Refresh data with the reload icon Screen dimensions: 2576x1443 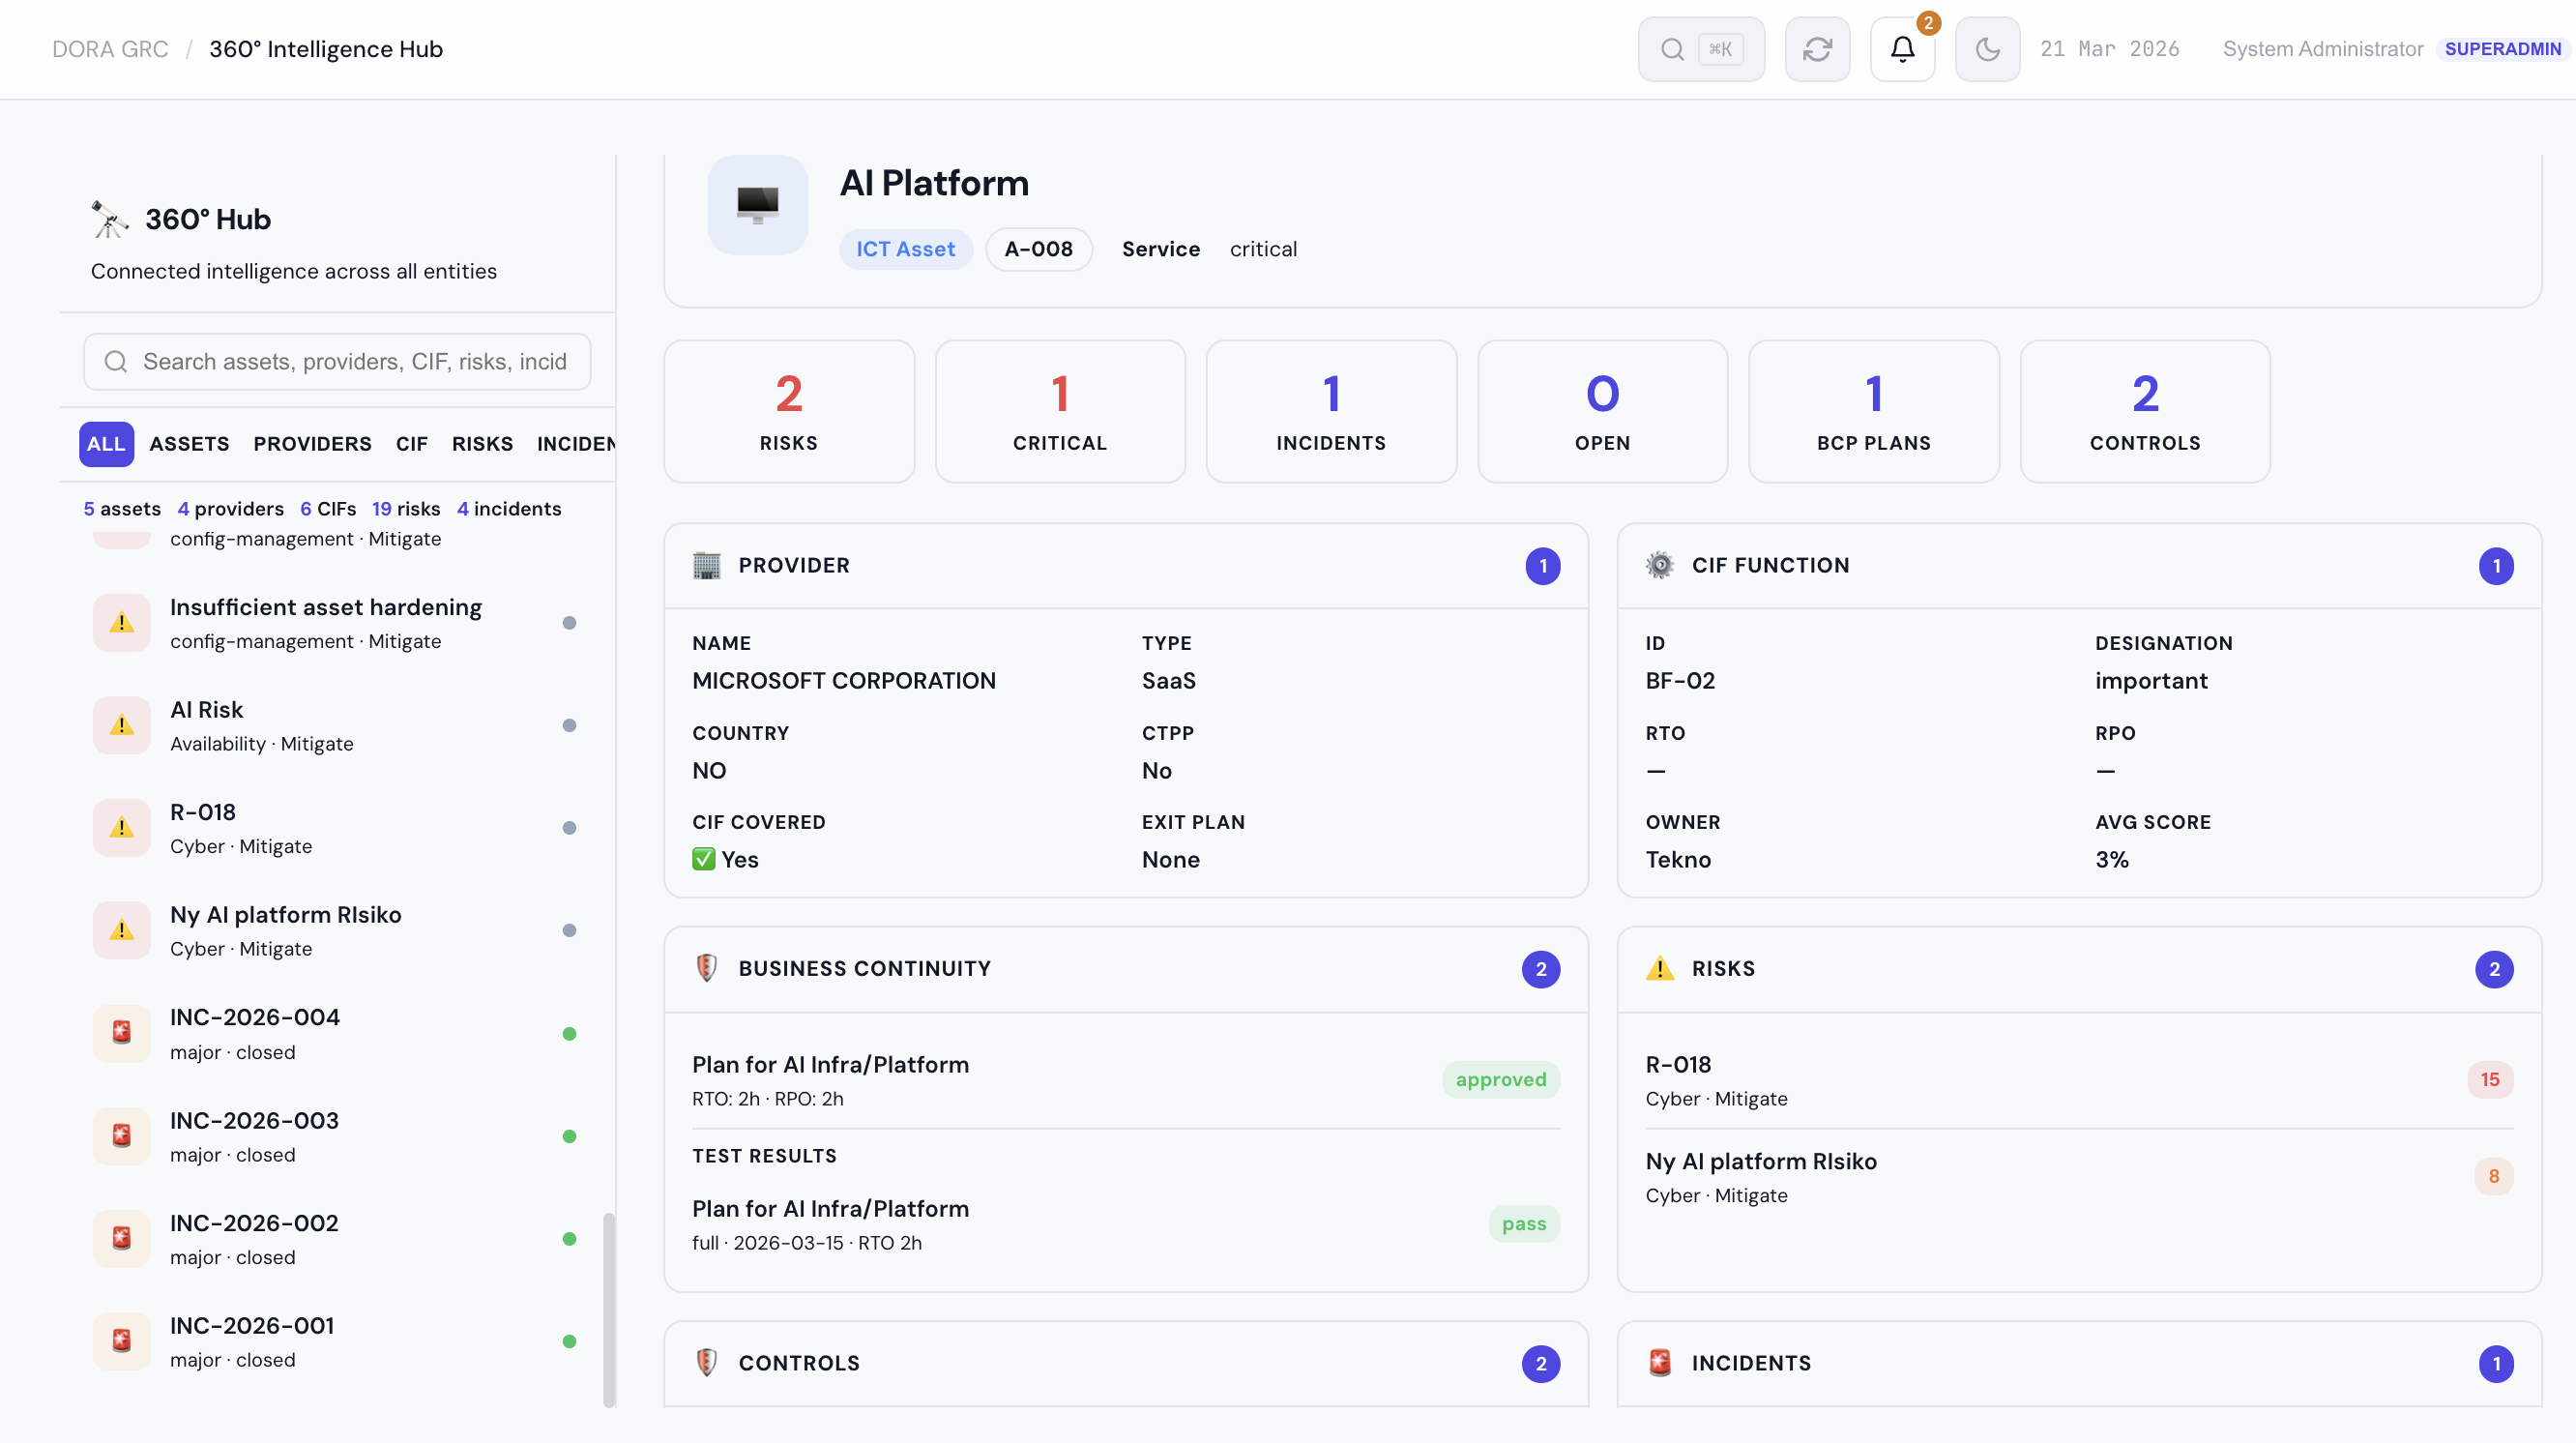click(1818, 49)
